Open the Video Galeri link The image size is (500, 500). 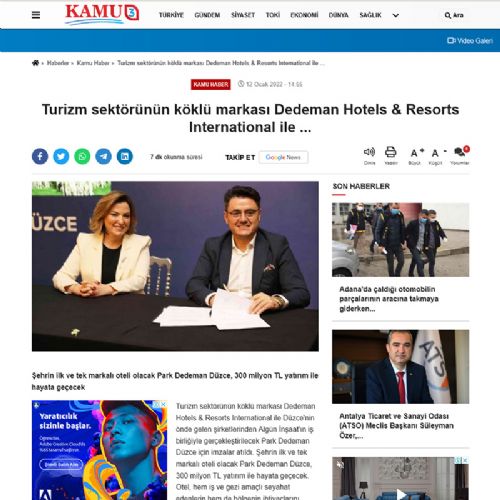(x=470, y=41)
